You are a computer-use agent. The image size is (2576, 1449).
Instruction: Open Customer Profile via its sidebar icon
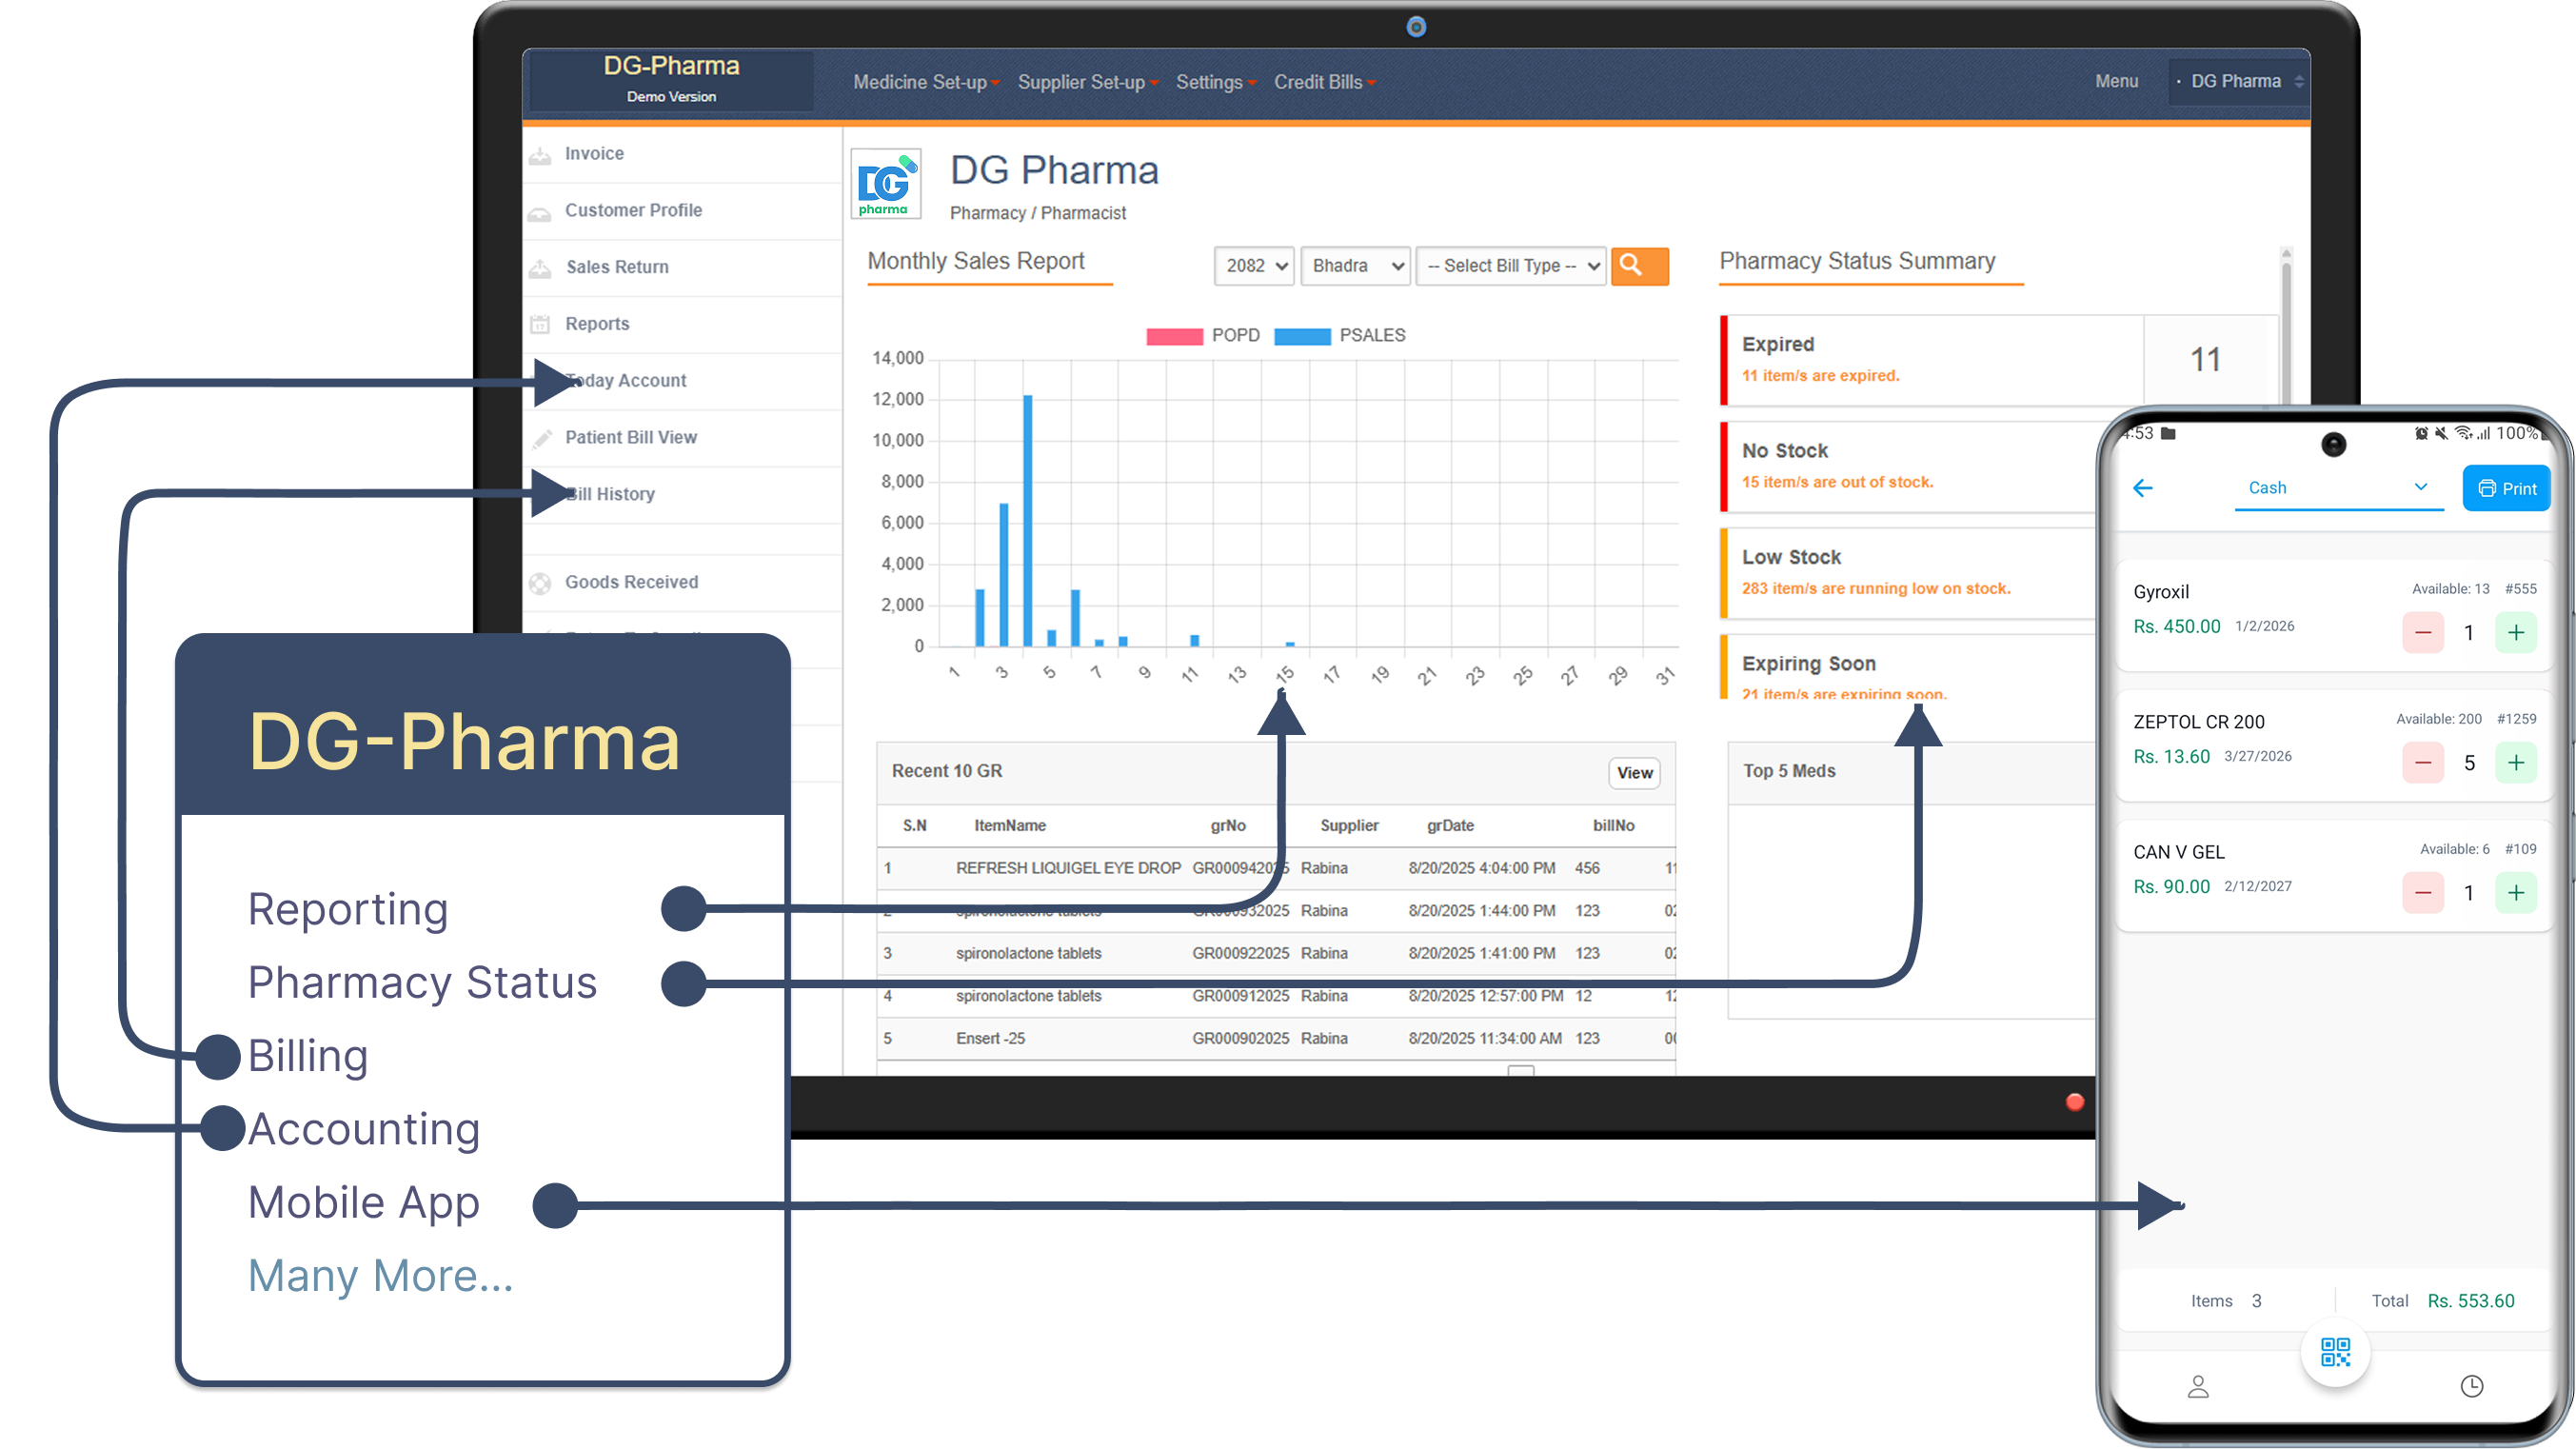(x=541, y=210)
